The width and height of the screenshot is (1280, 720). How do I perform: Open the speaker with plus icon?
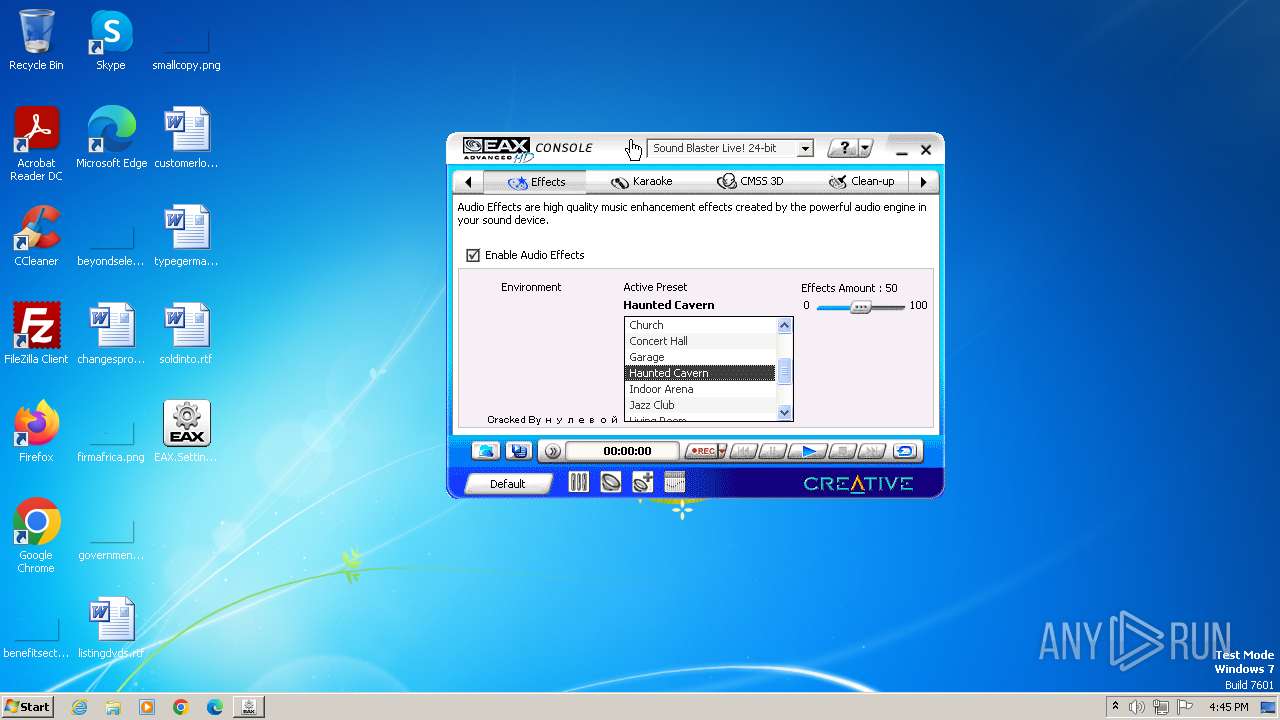click(642, 482)
